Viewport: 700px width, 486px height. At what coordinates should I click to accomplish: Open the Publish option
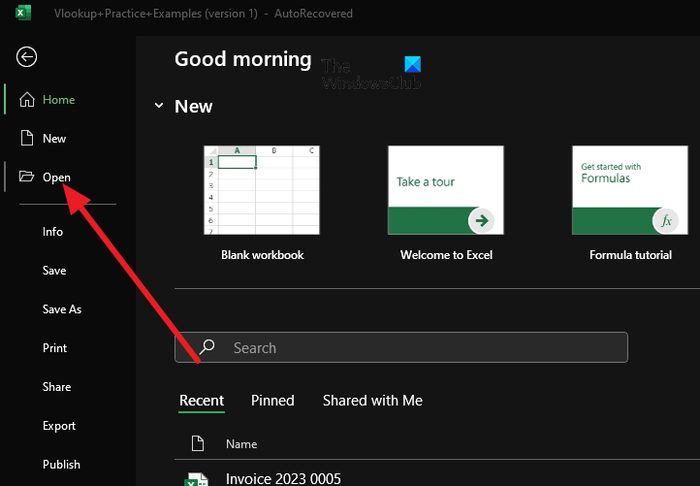point(61,465)
